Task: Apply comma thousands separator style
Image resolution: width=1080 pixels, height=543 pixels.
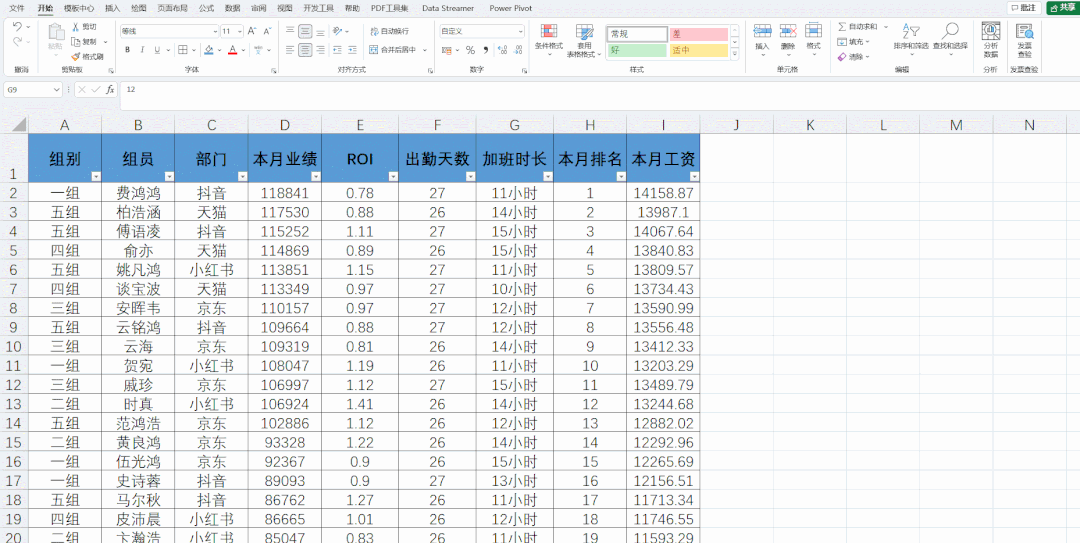Action: [486, 50]
